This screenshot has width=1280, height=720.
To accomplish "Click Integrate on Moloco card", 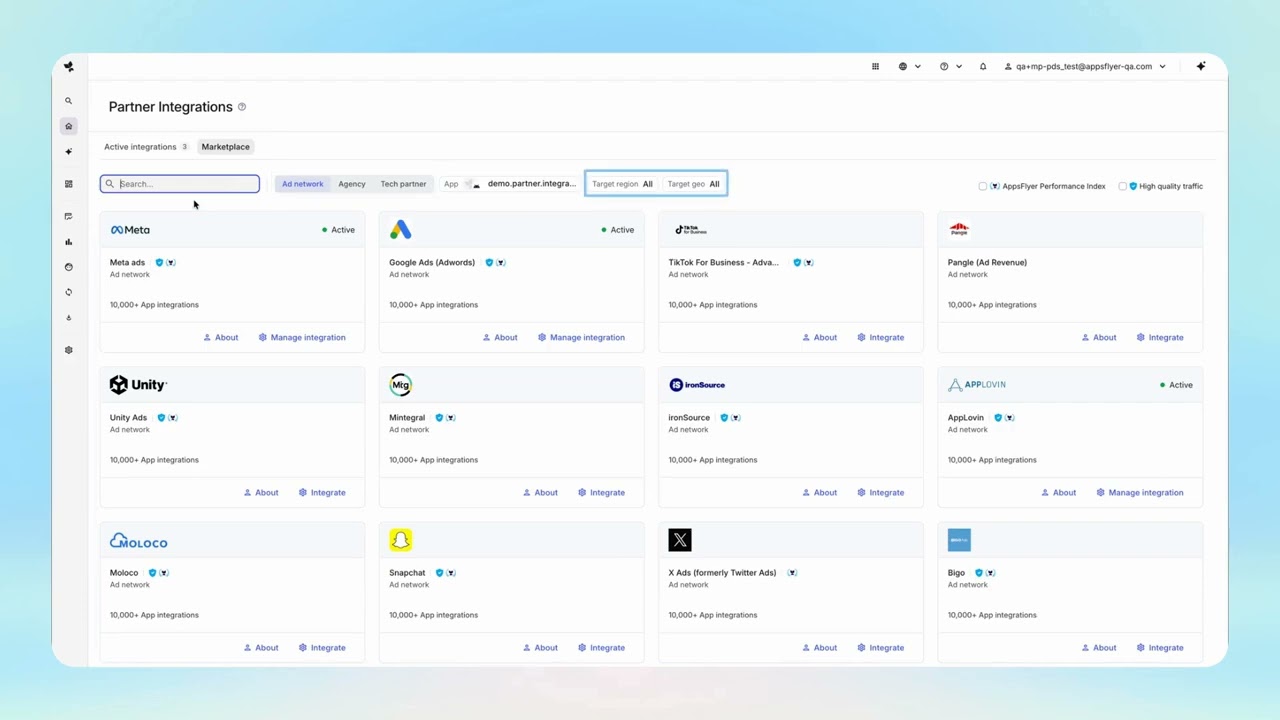I will coord(322,648).
